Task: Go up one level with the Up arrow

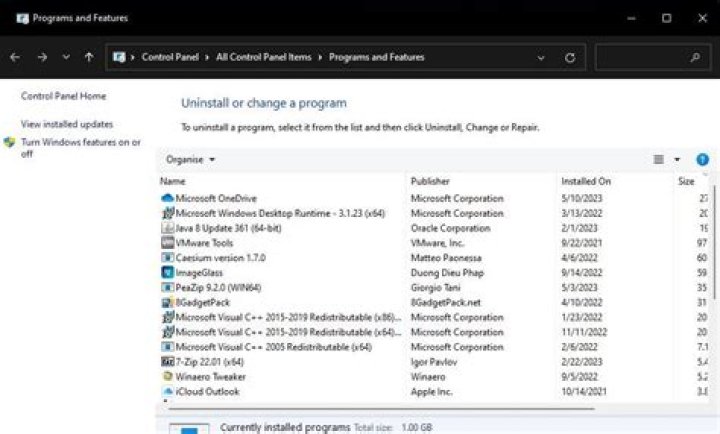Action: point(89,57)
